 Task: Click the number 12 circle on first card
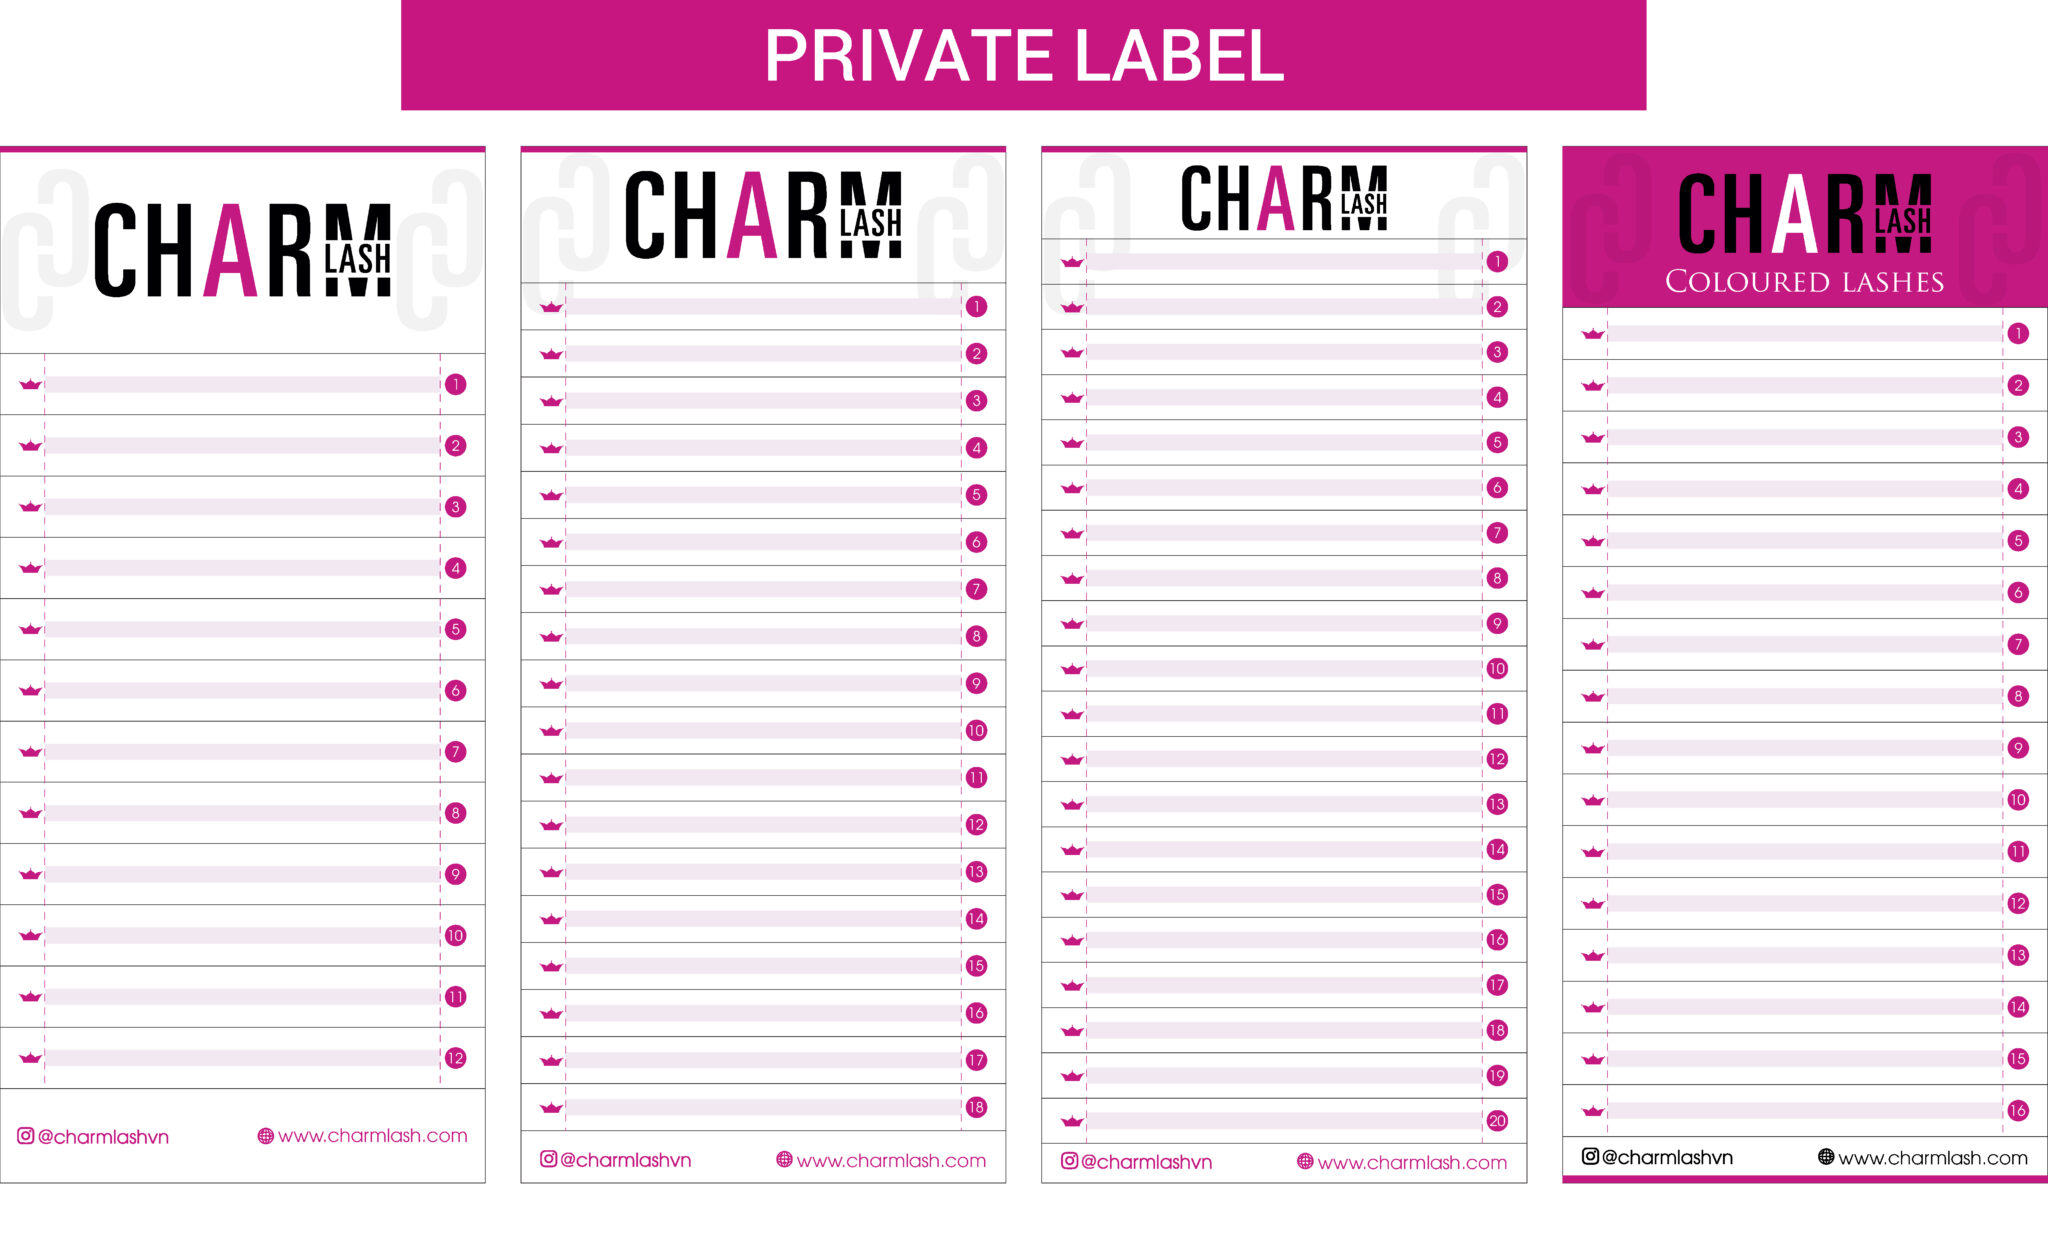456,1058
